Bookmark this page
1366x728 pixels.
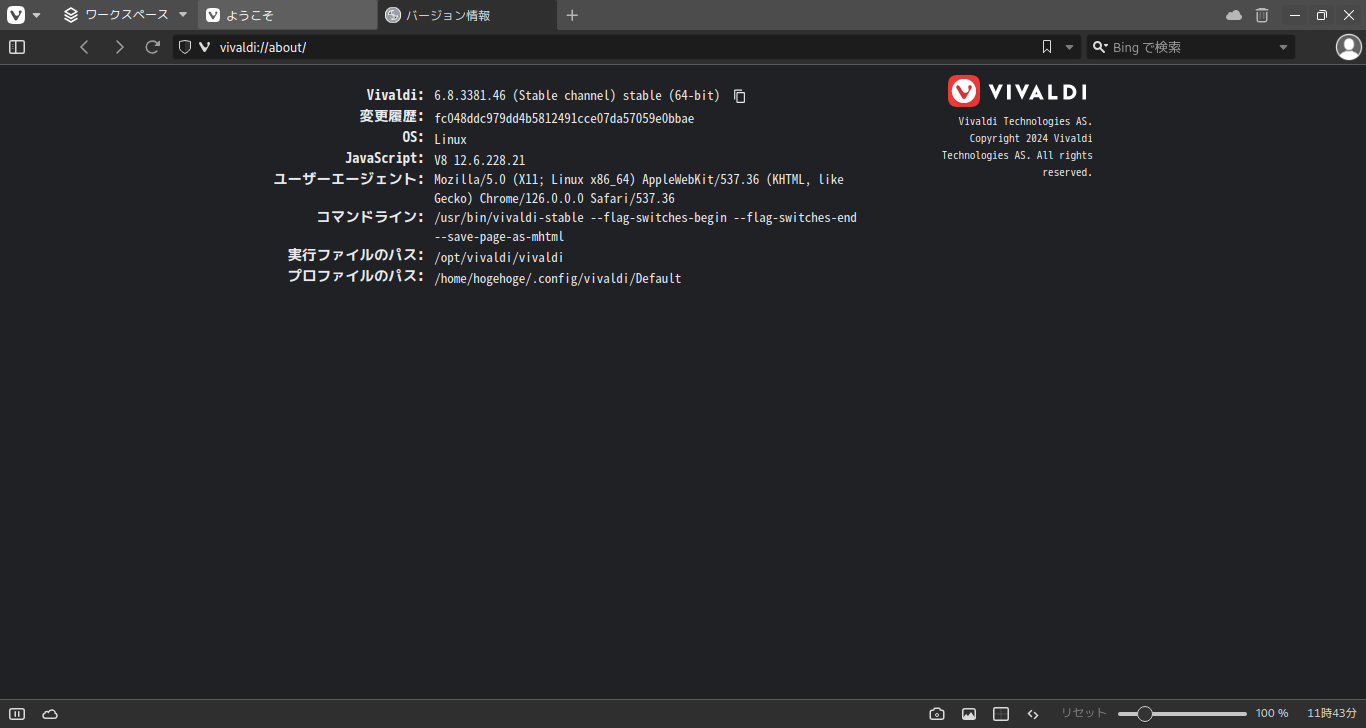[1047, 47]
